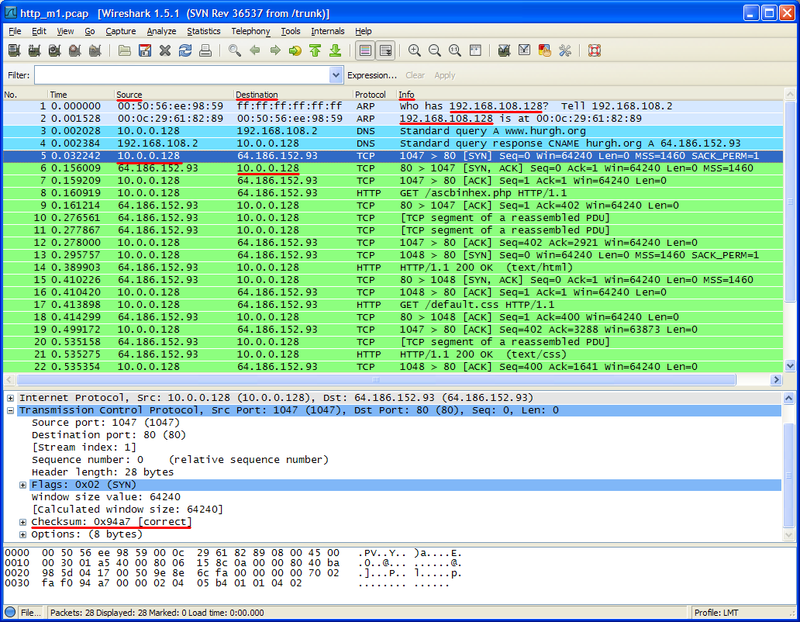Open help with lifebuoy icon
This screenshot has height=622, width=800.
(x=594, y=51)
